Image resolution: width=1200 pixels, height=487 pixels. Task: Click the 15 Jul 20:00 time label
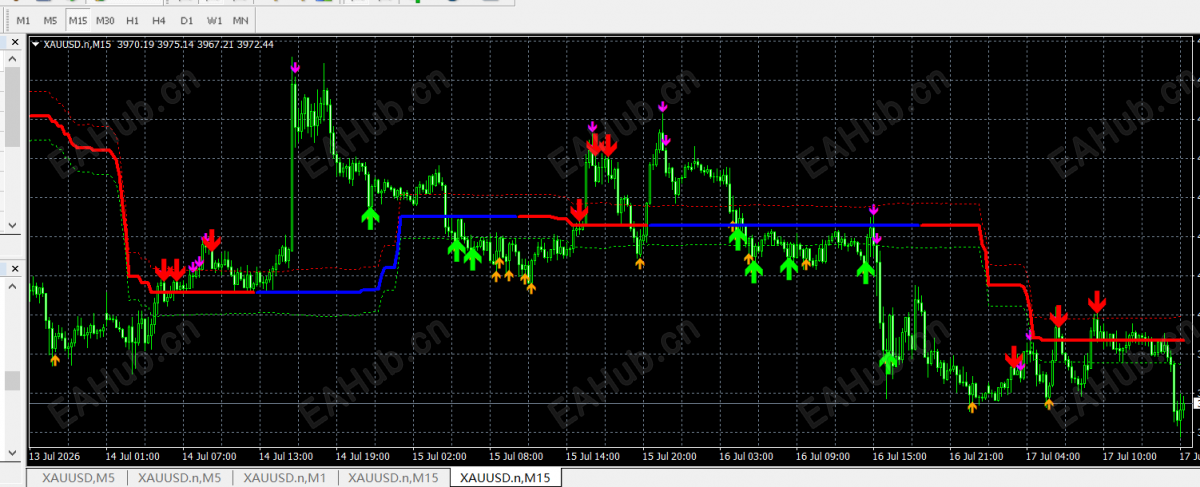click(670, 456)
